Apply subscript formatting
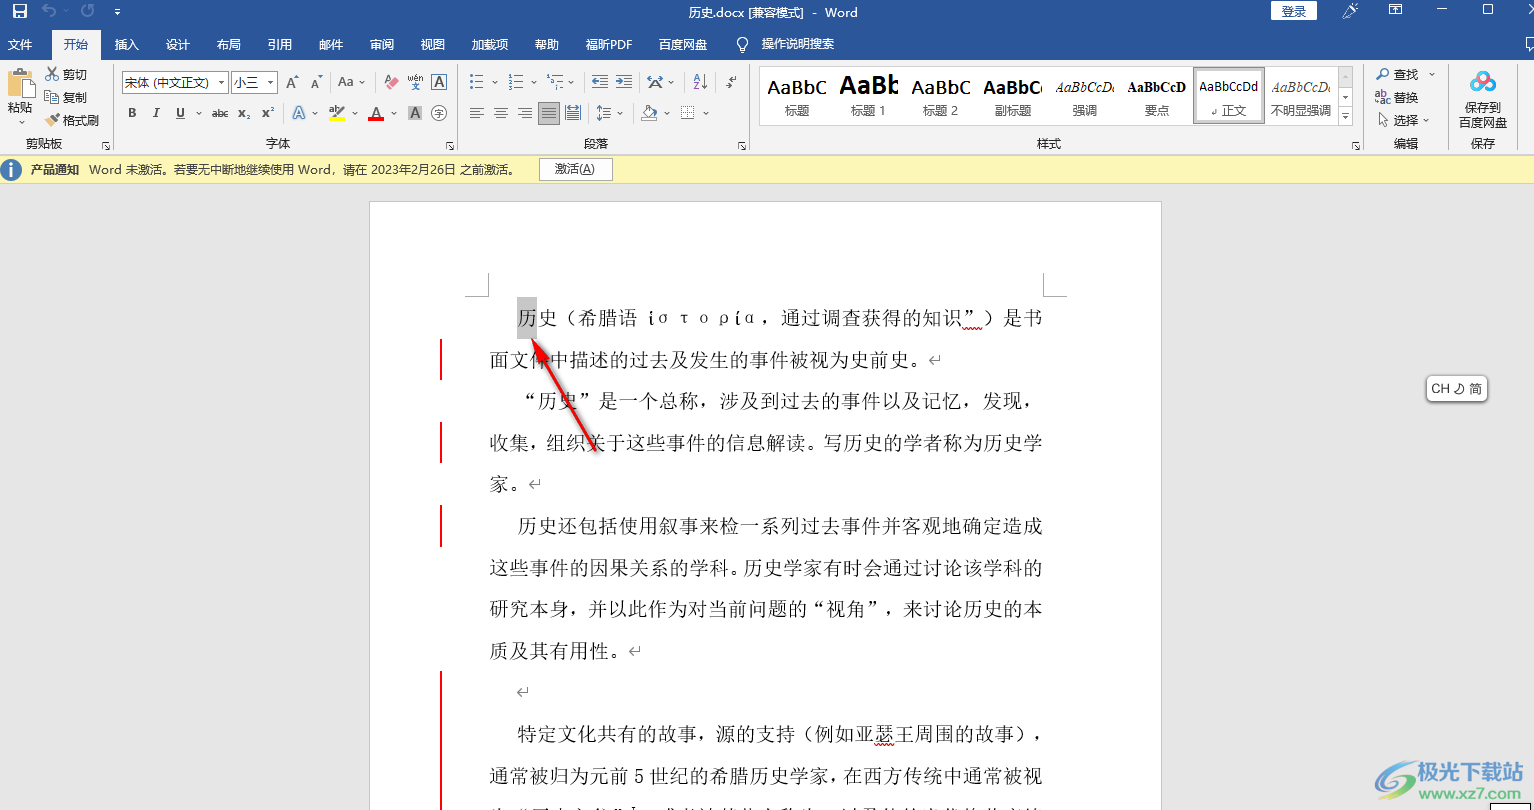This screenshot has width=1534, height=810. (x=244, y=113)
